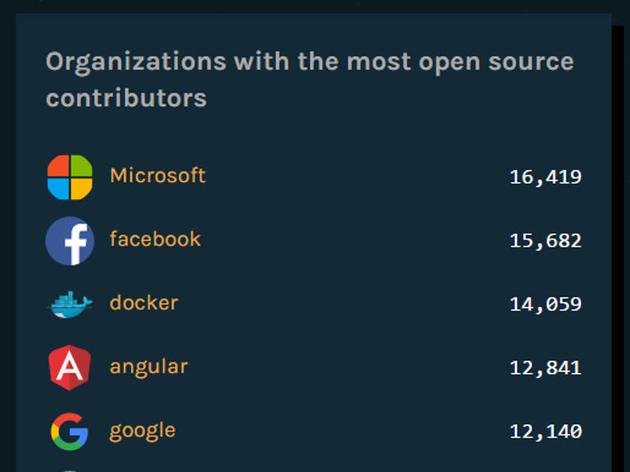Click the Docker whale logo
630x472 pixels.
pos(70,304)
